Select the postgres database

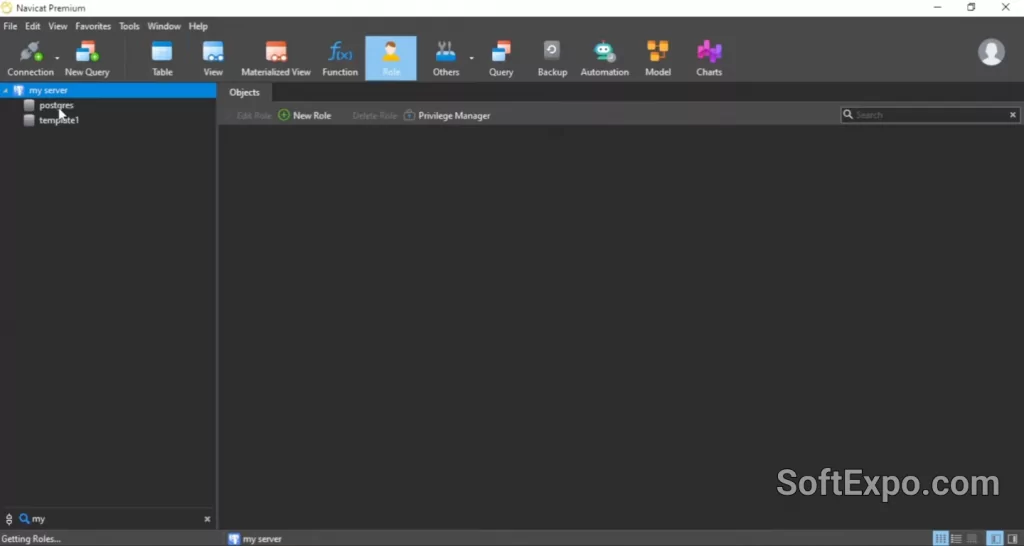pos(56,105)
